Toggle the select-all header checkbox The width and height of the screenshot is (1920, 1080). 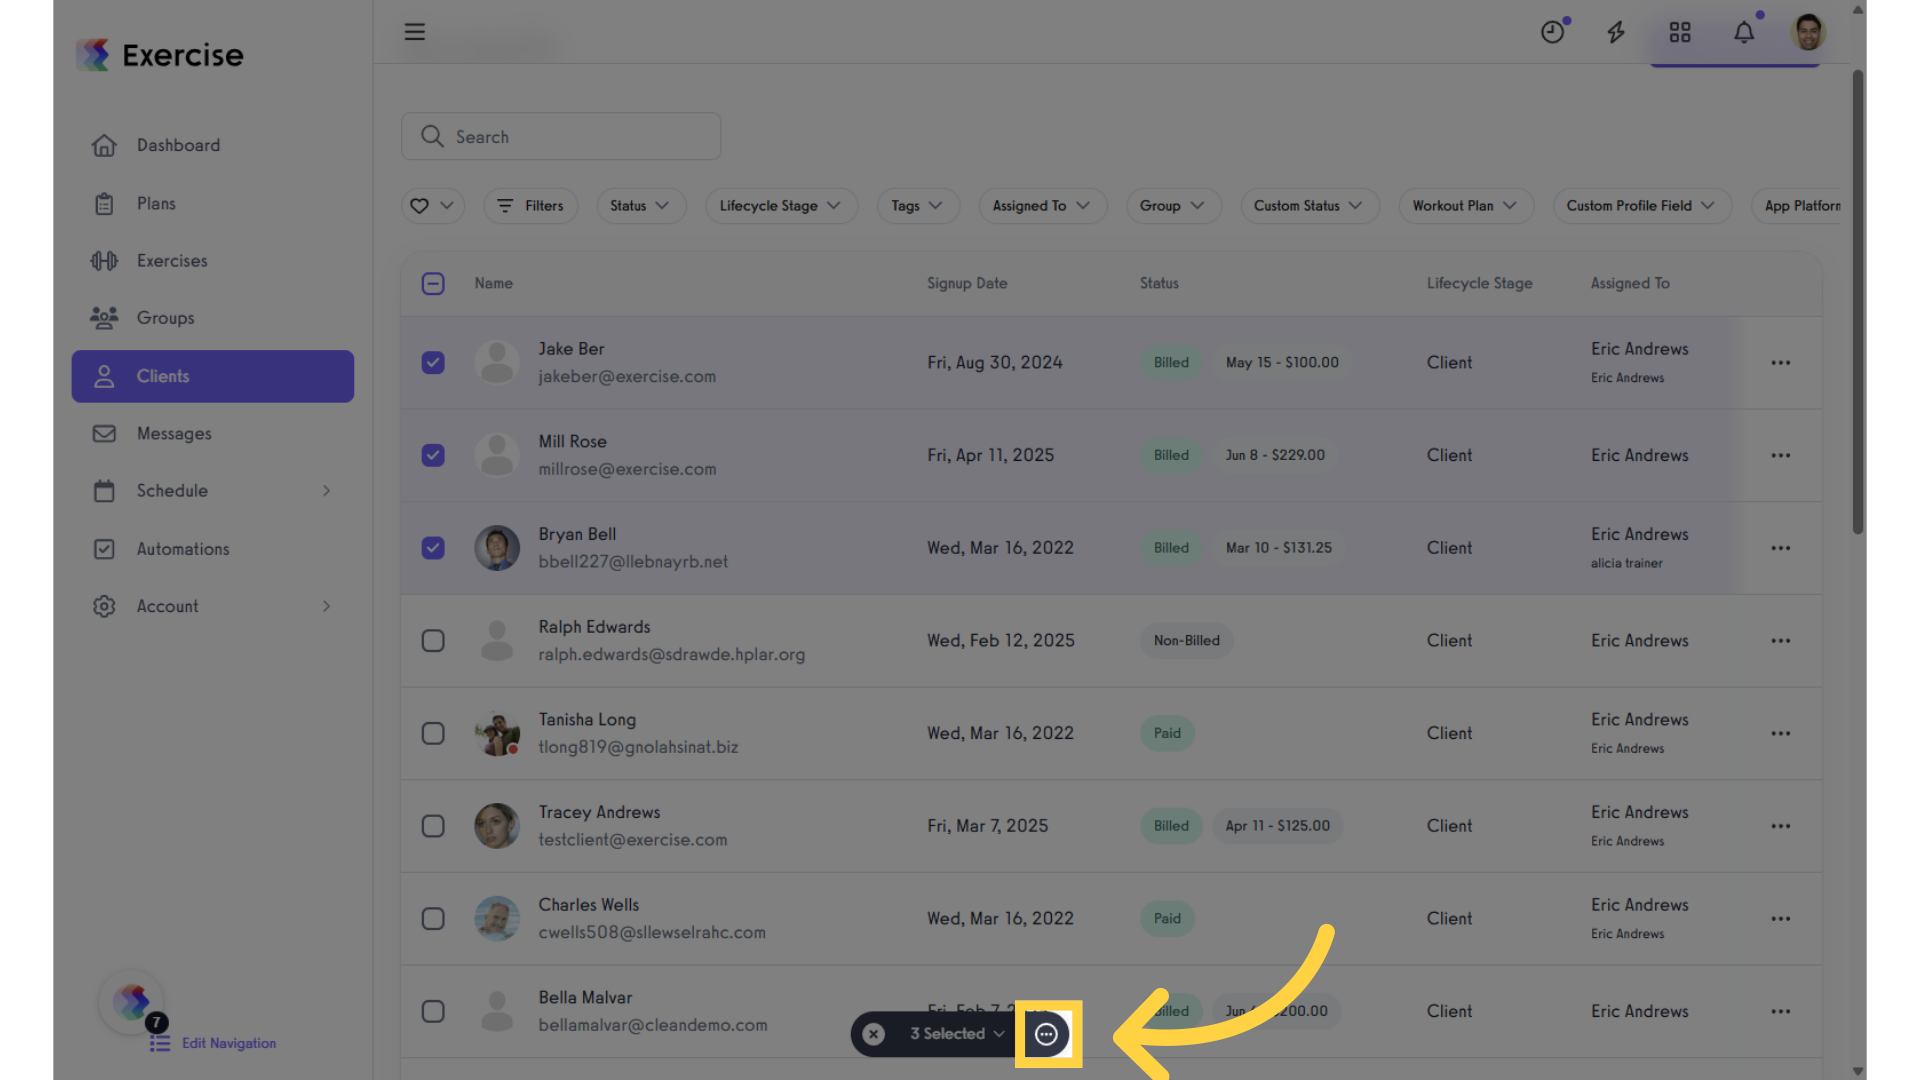[433, 284]
